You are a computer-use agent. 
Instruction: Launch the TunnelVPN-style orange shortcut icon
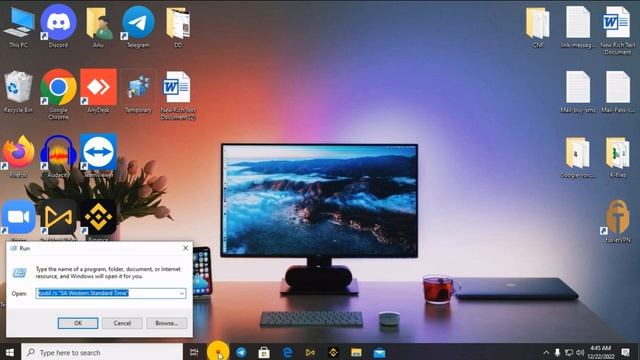coord(618,220)
